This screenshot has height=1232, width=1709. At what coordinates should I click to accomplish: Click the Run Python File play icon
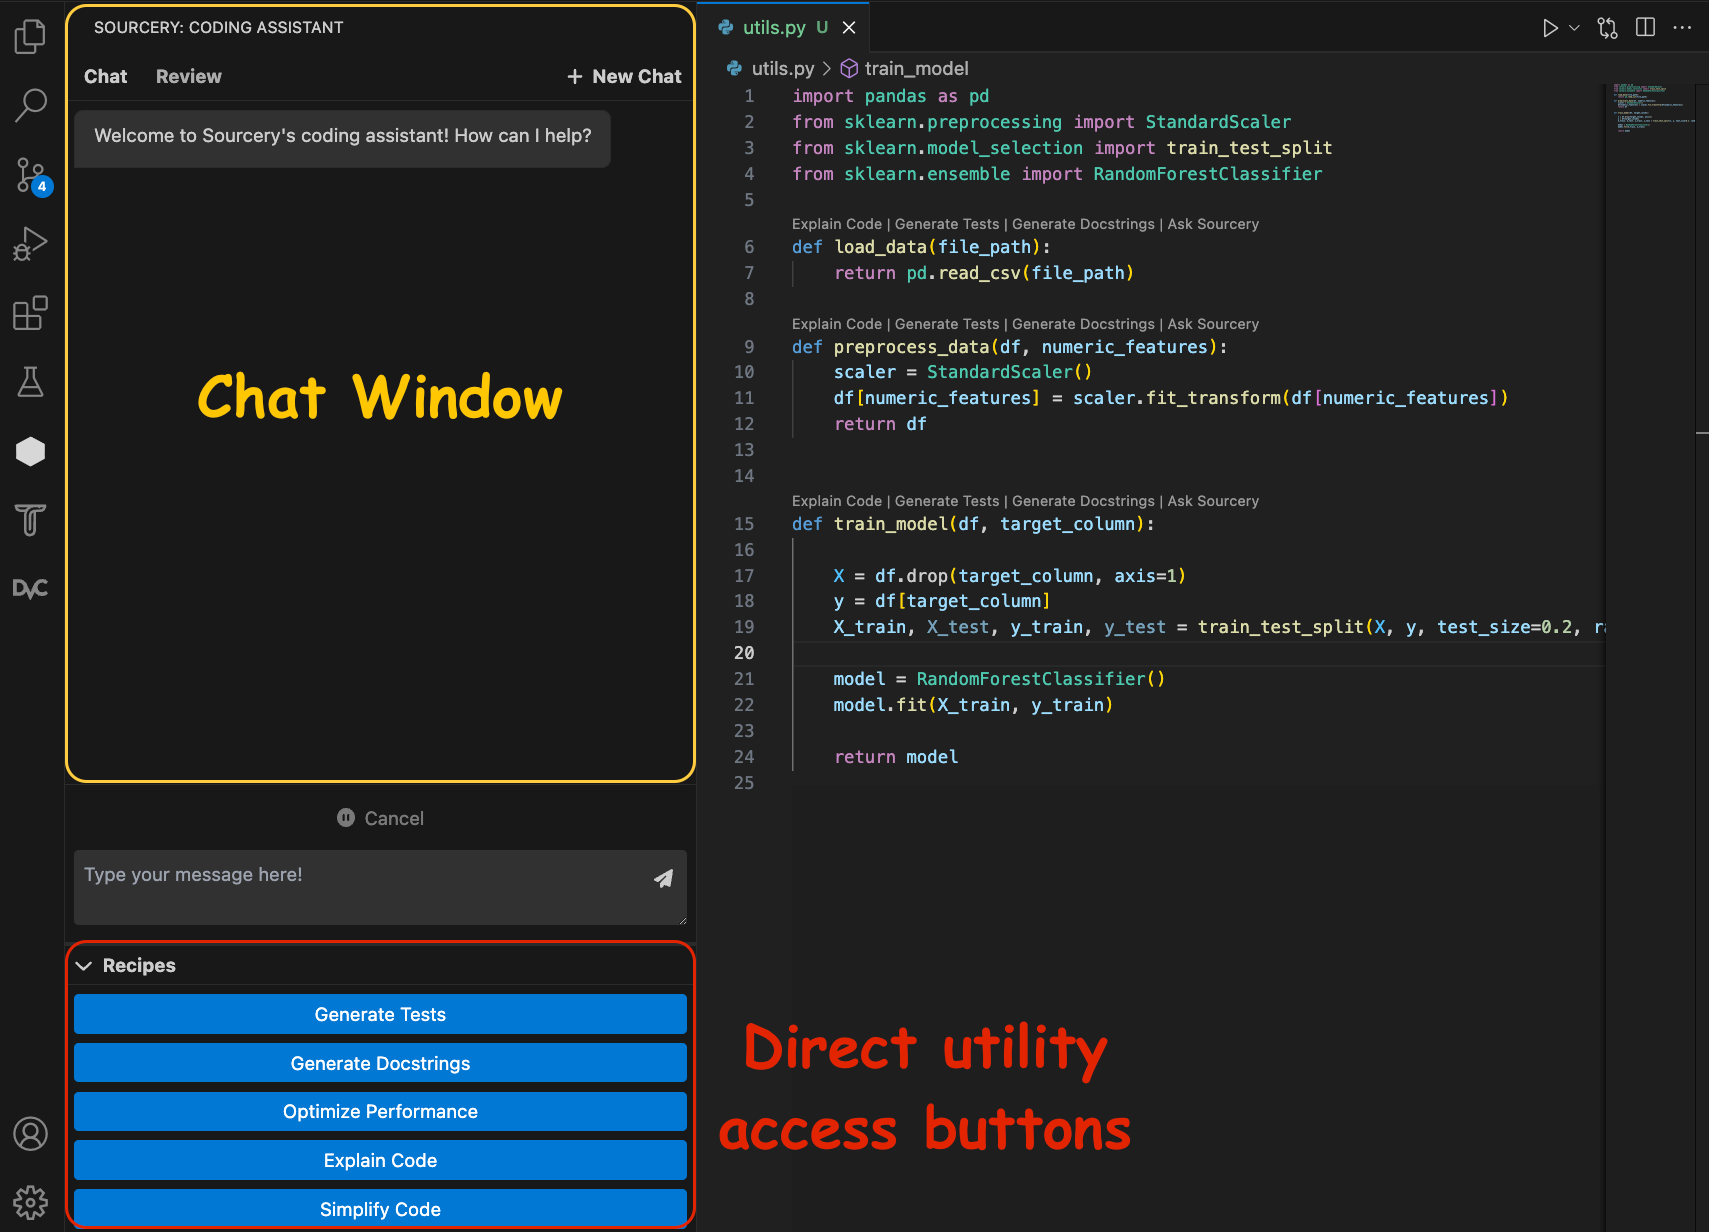click(1549, 27)
